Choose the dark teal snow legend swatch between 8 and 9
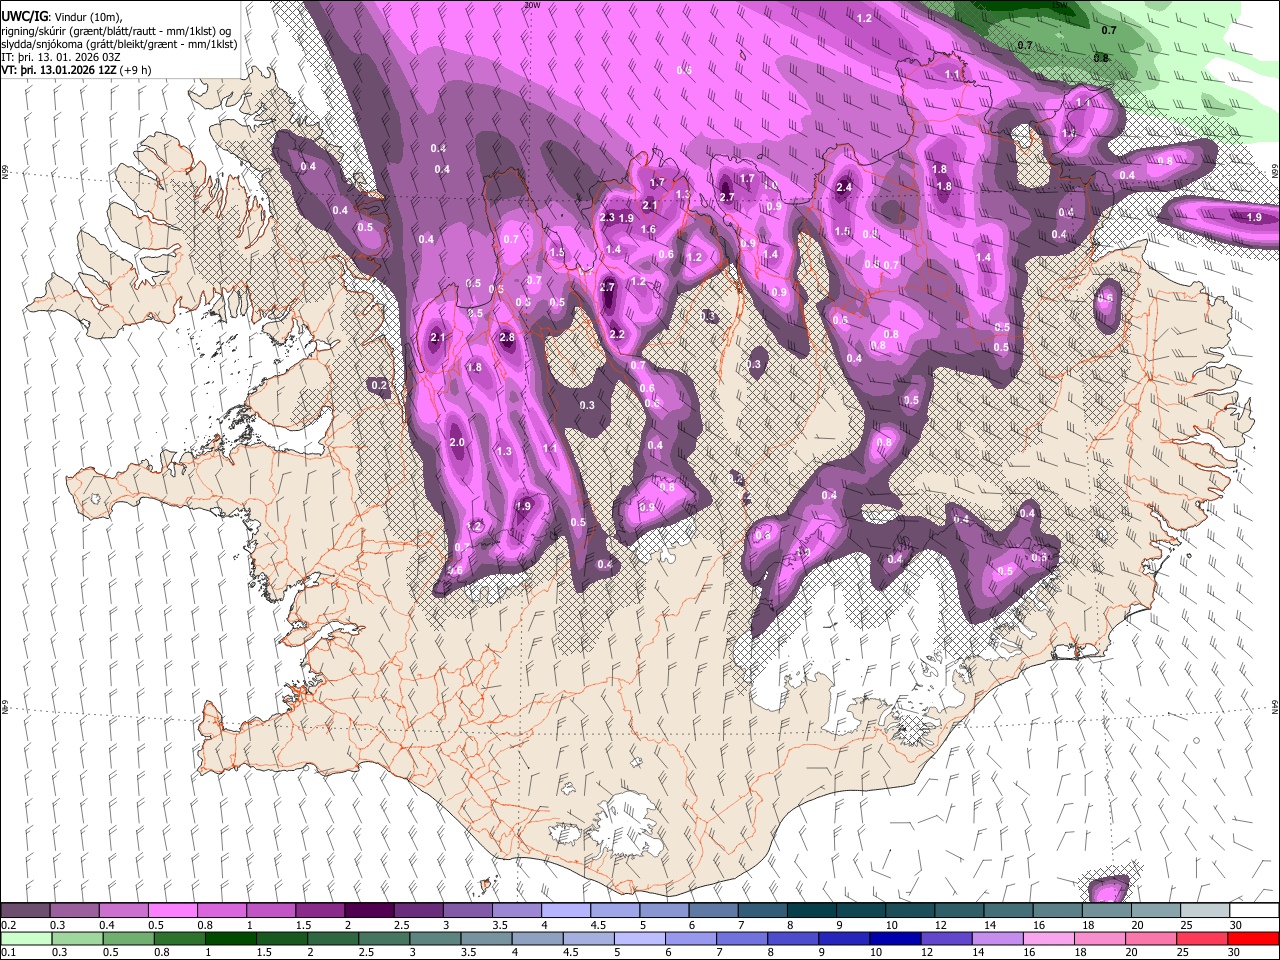Screen dimensions: 1280x960 click(810, 911)
